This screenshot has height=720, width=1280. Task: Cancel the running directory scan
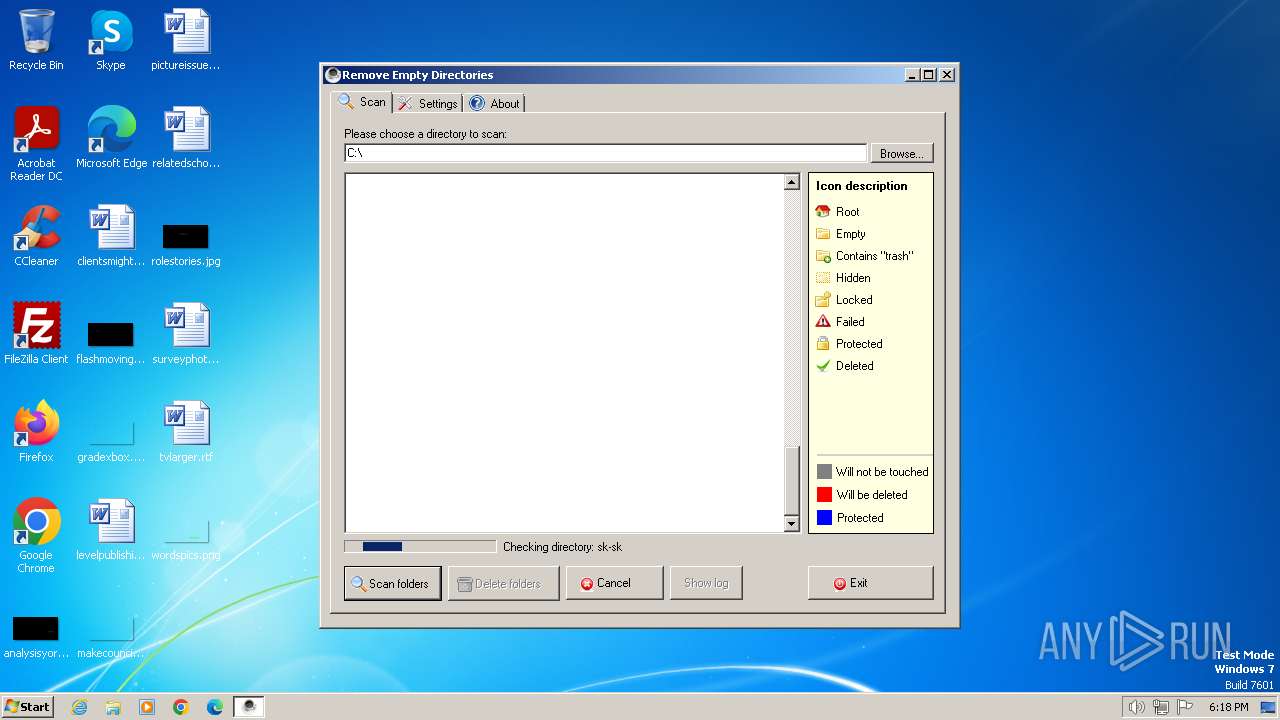pos(614,583)
